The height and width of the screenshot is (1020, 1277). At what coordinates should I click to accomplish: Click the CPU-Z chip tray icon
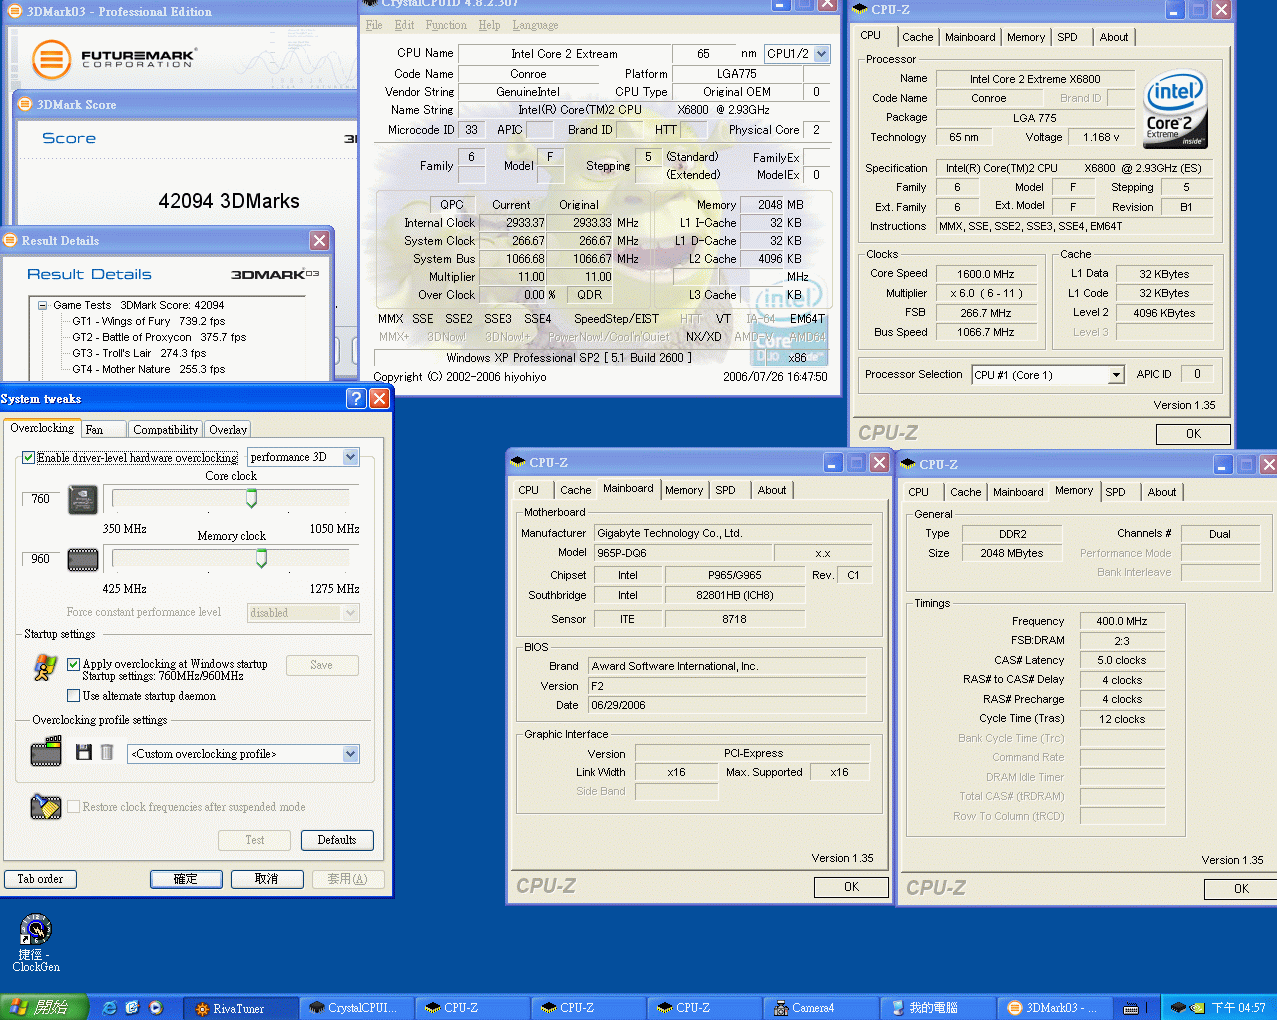[x=1178, y=1008]
